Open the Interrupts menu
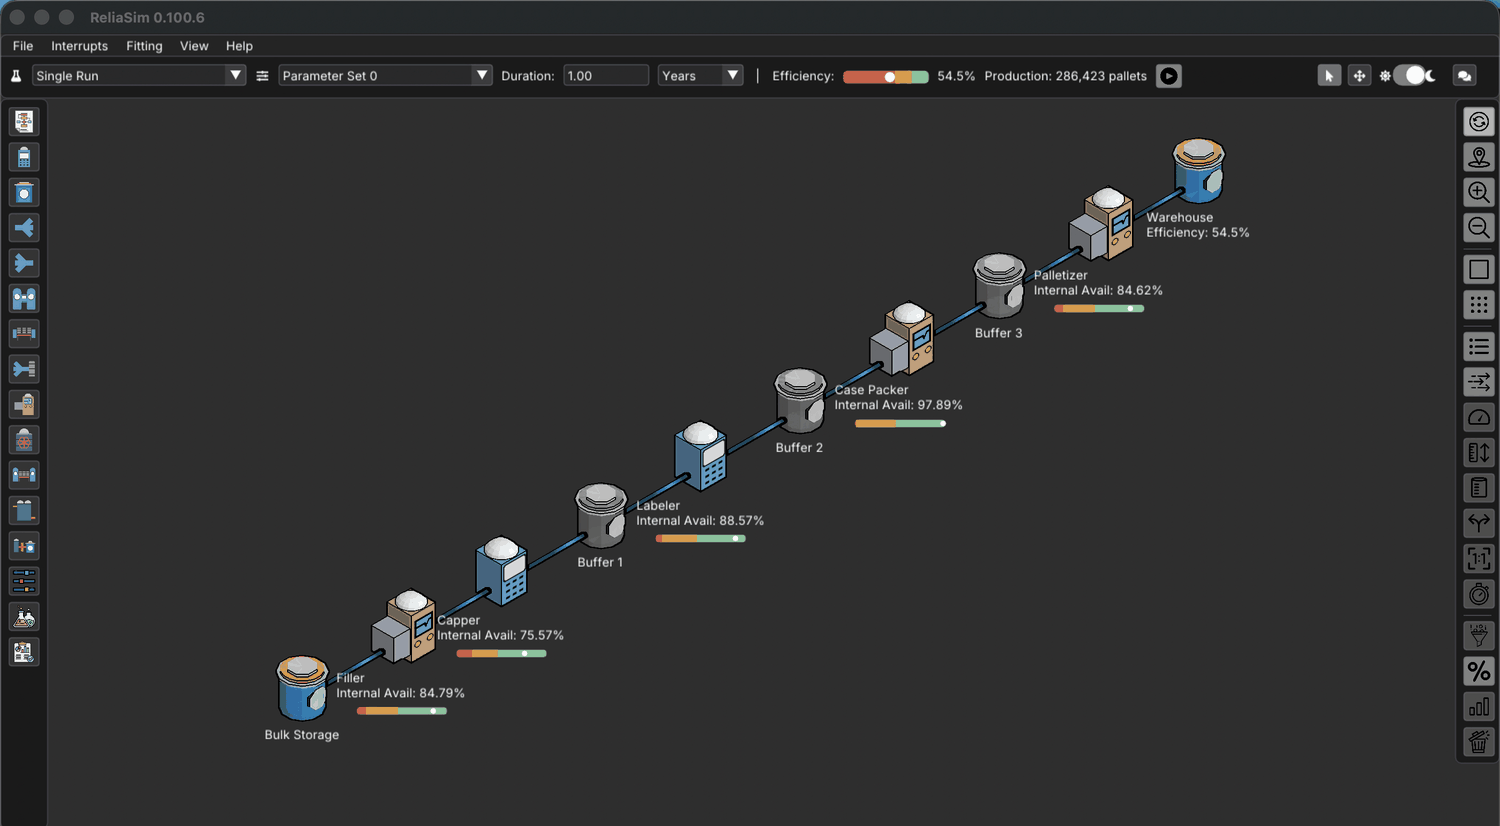 (80, 46)
